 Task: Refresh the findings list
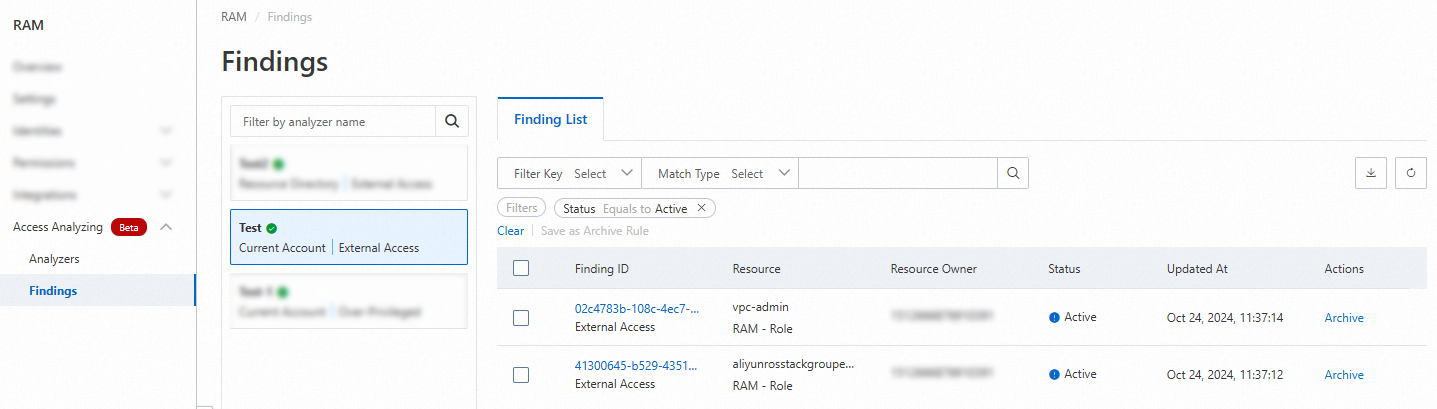pyautogui.click(x=1411, y=173)
